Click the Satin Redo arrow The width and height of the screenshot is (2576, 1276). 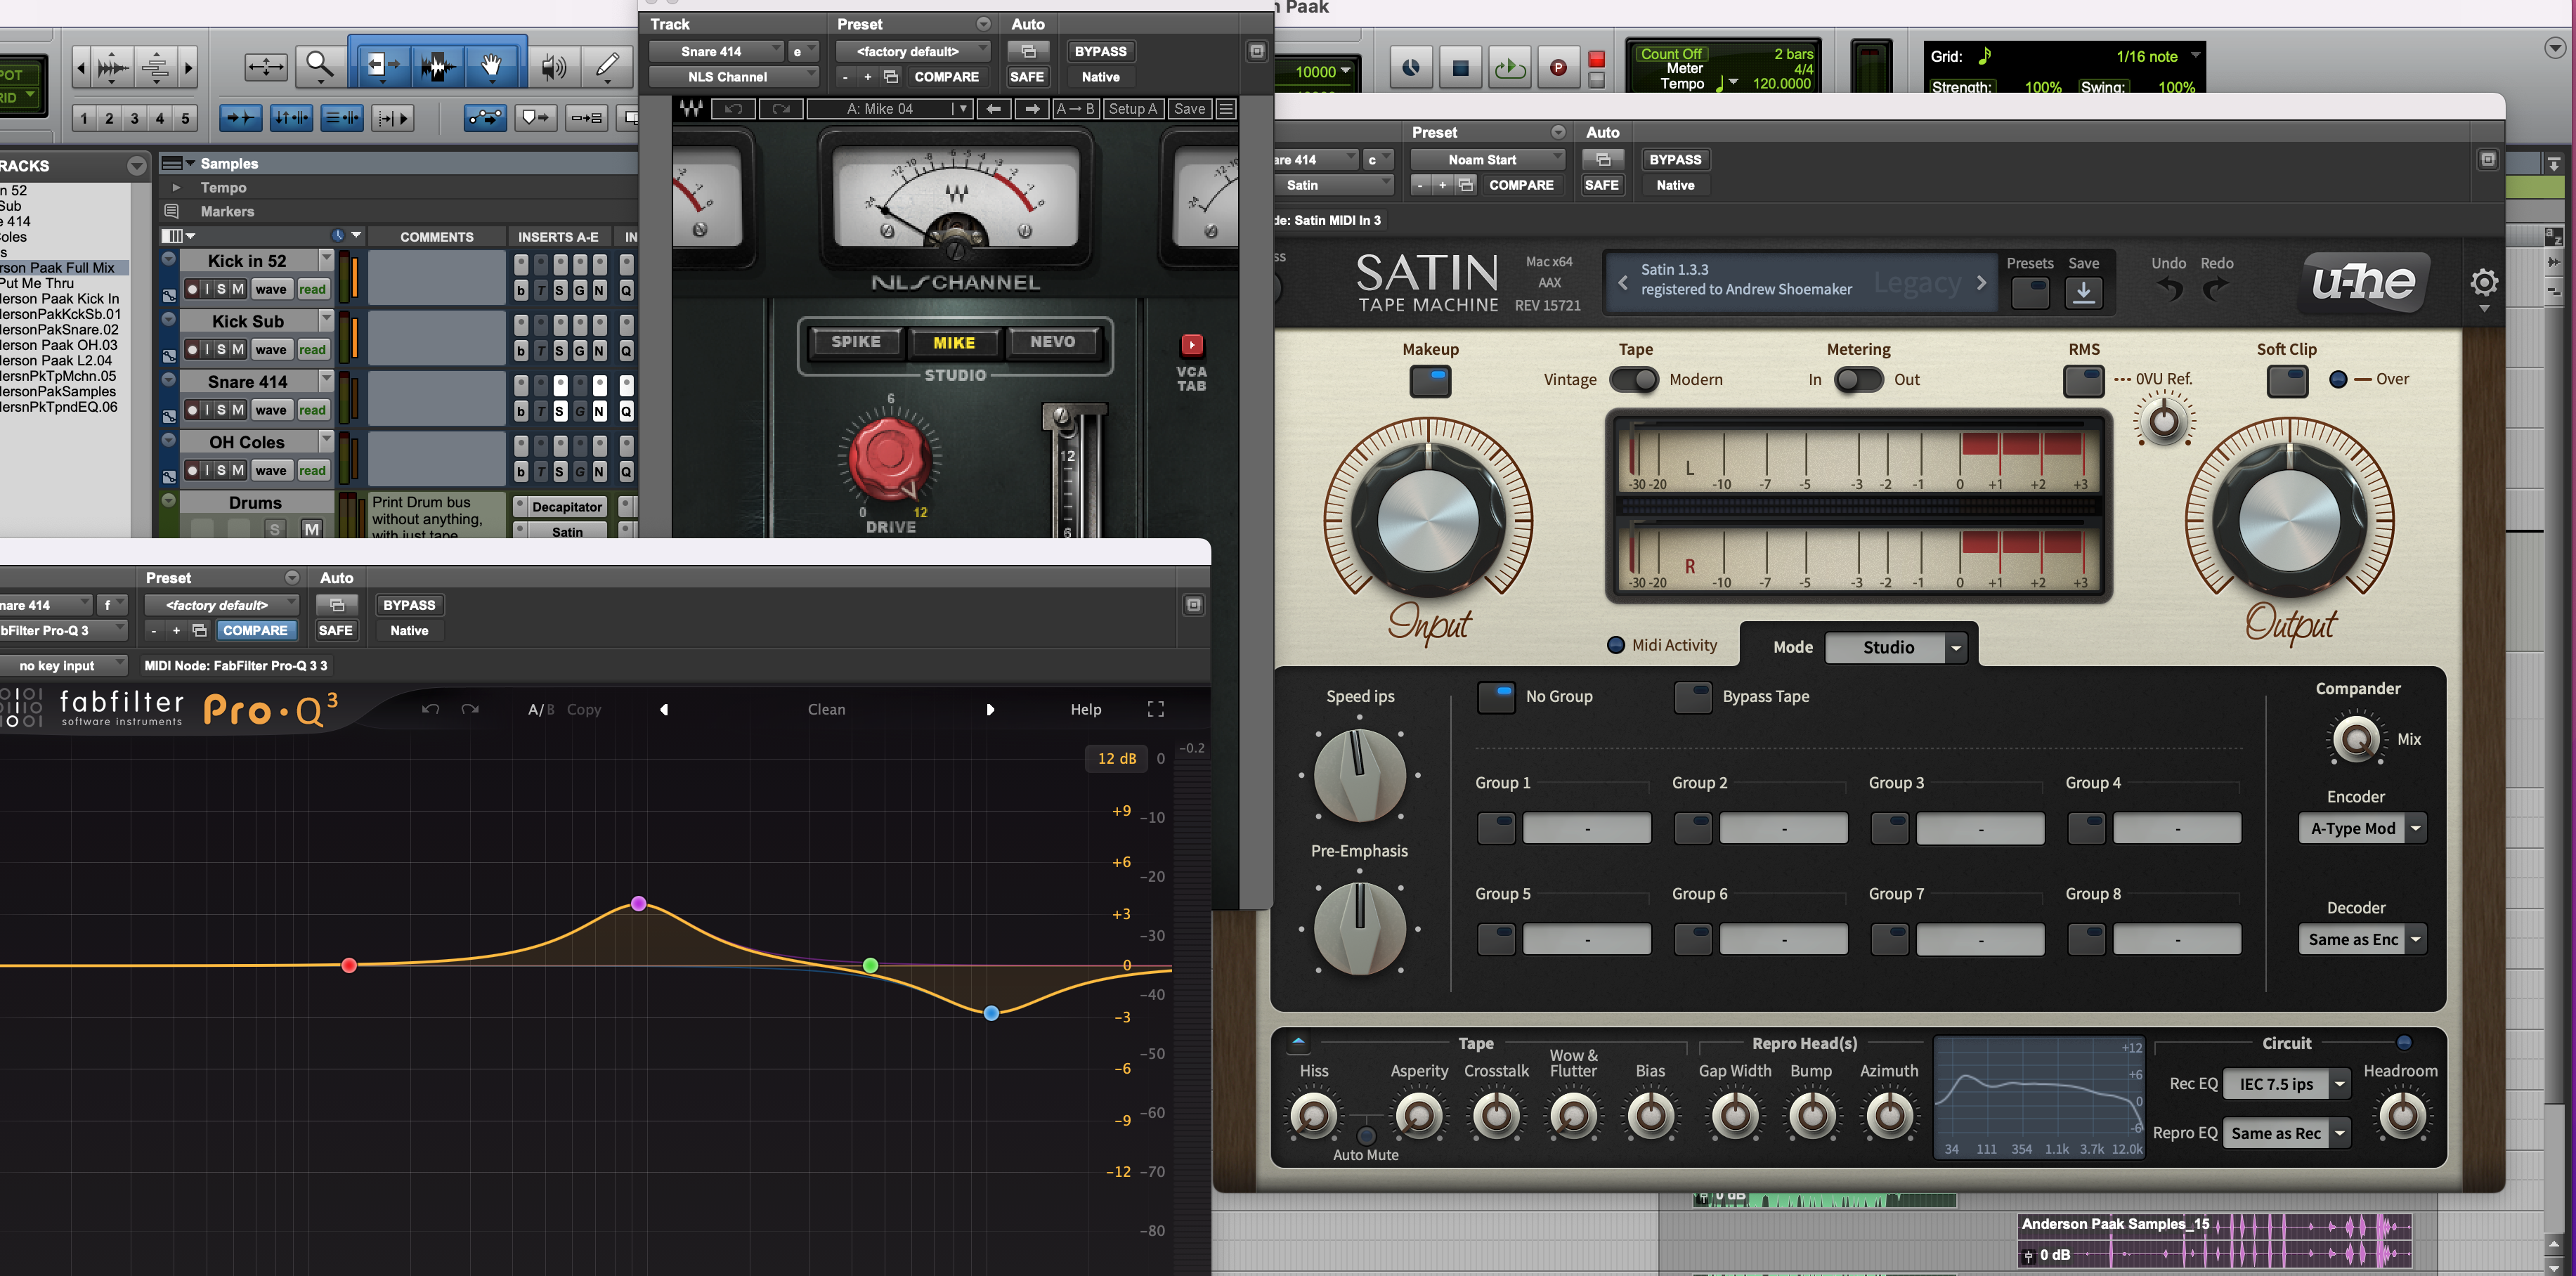[2216, 289]
